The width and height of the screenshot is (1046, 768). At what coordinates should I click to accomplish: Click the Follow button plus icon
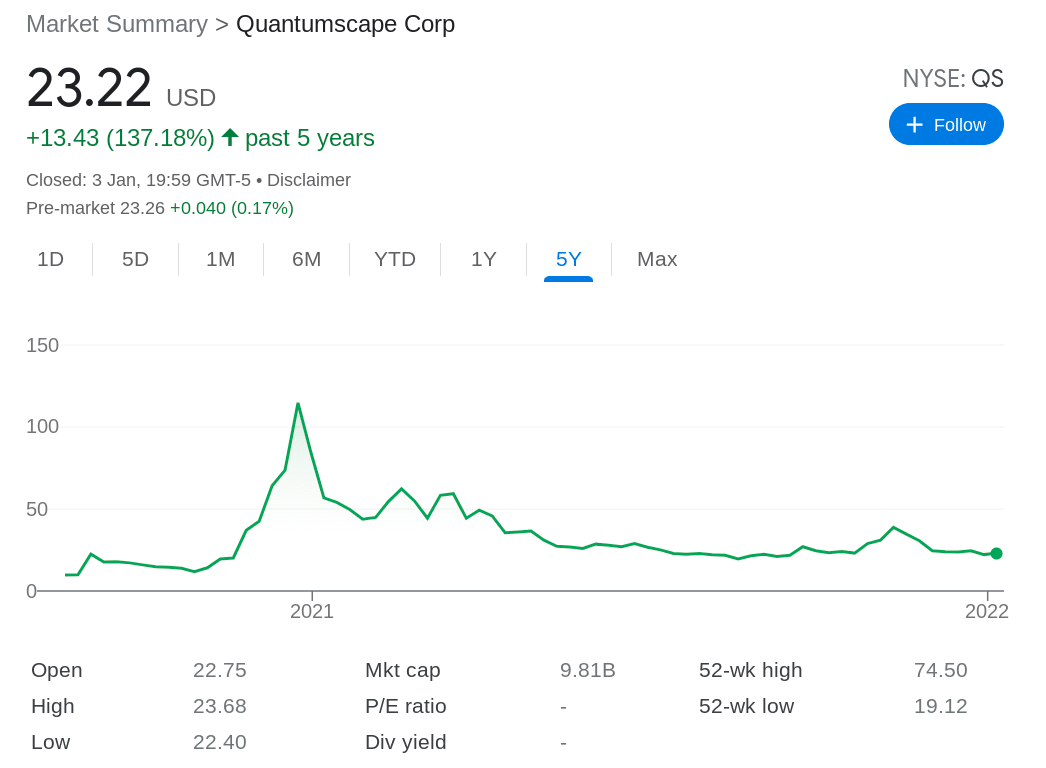click(914, 125)
